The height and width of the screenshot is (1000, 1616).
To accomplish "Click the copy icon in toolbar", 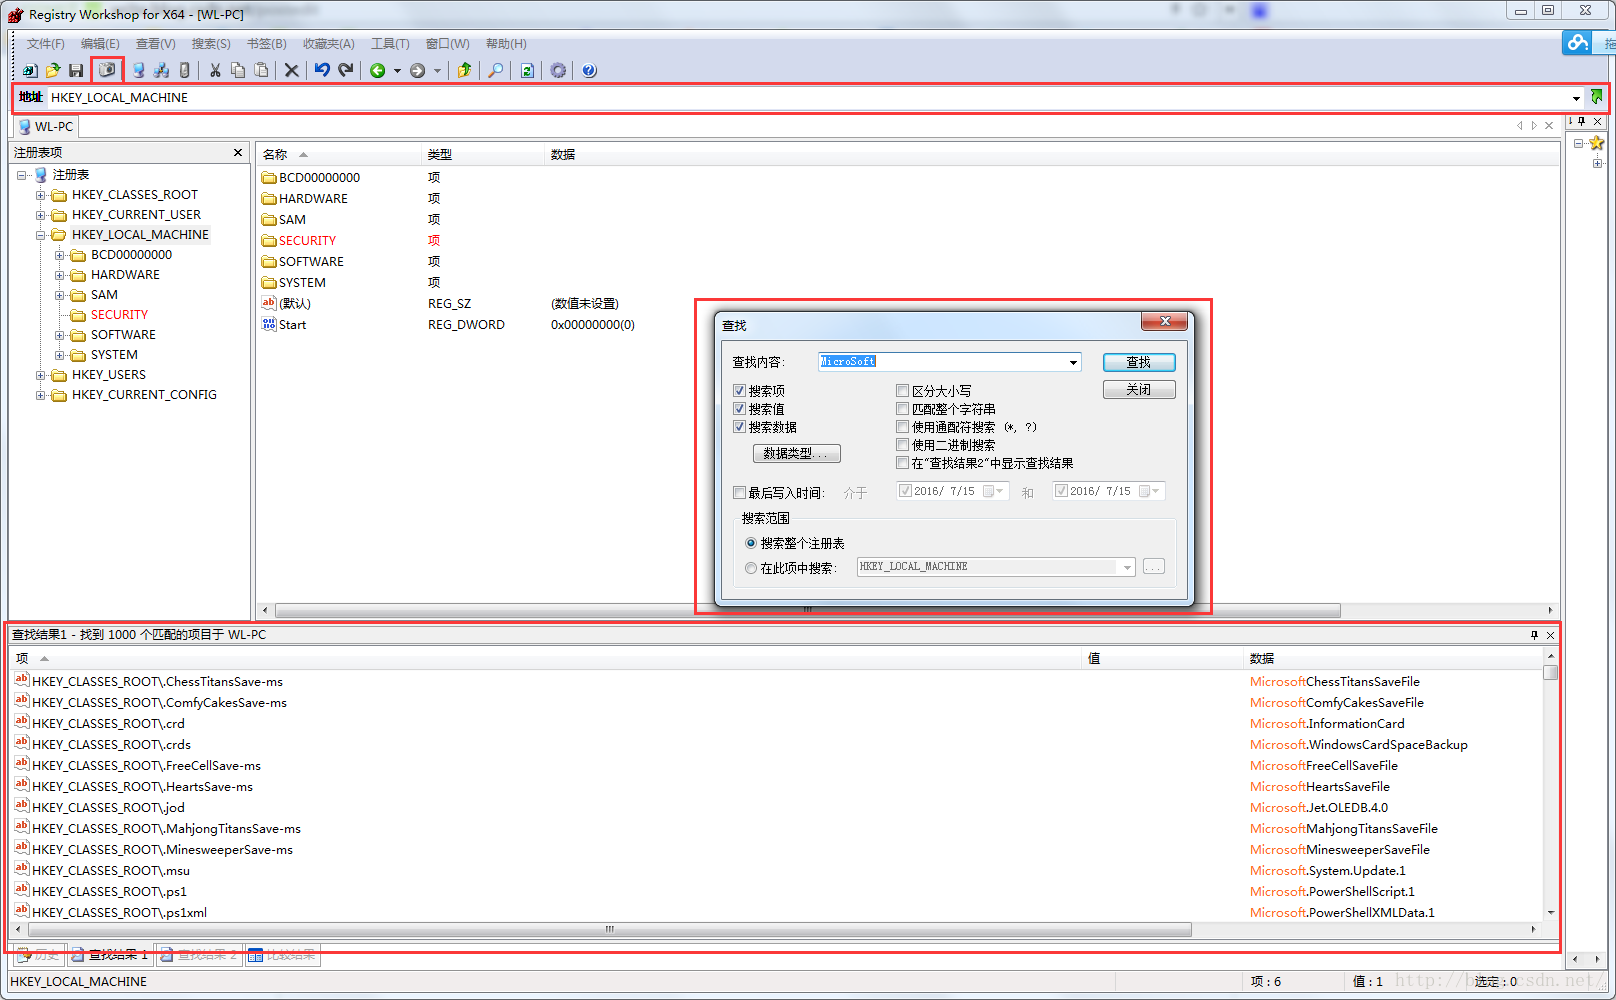I will pos(238,70).
